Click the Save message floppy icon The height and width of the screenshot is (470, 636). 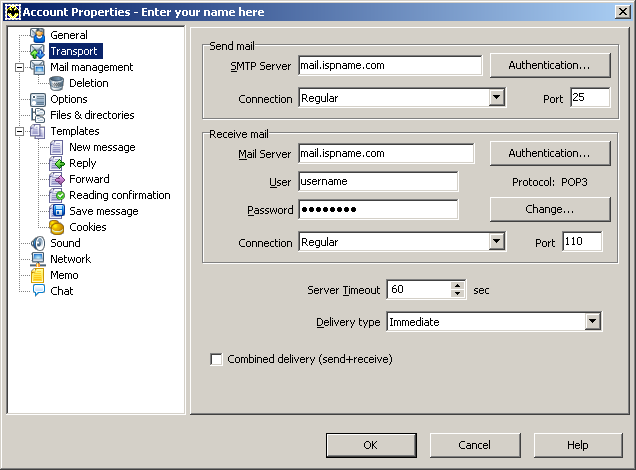tap(58, 211)
